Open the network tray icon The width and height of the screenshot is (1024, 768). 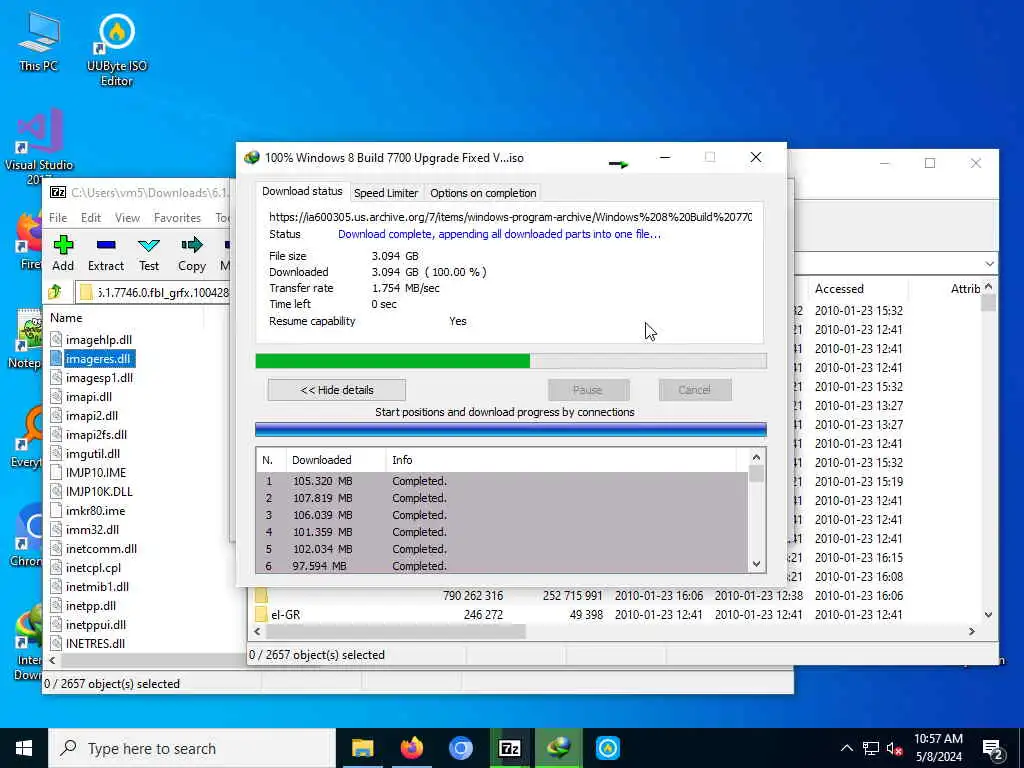tap(871, 748)
